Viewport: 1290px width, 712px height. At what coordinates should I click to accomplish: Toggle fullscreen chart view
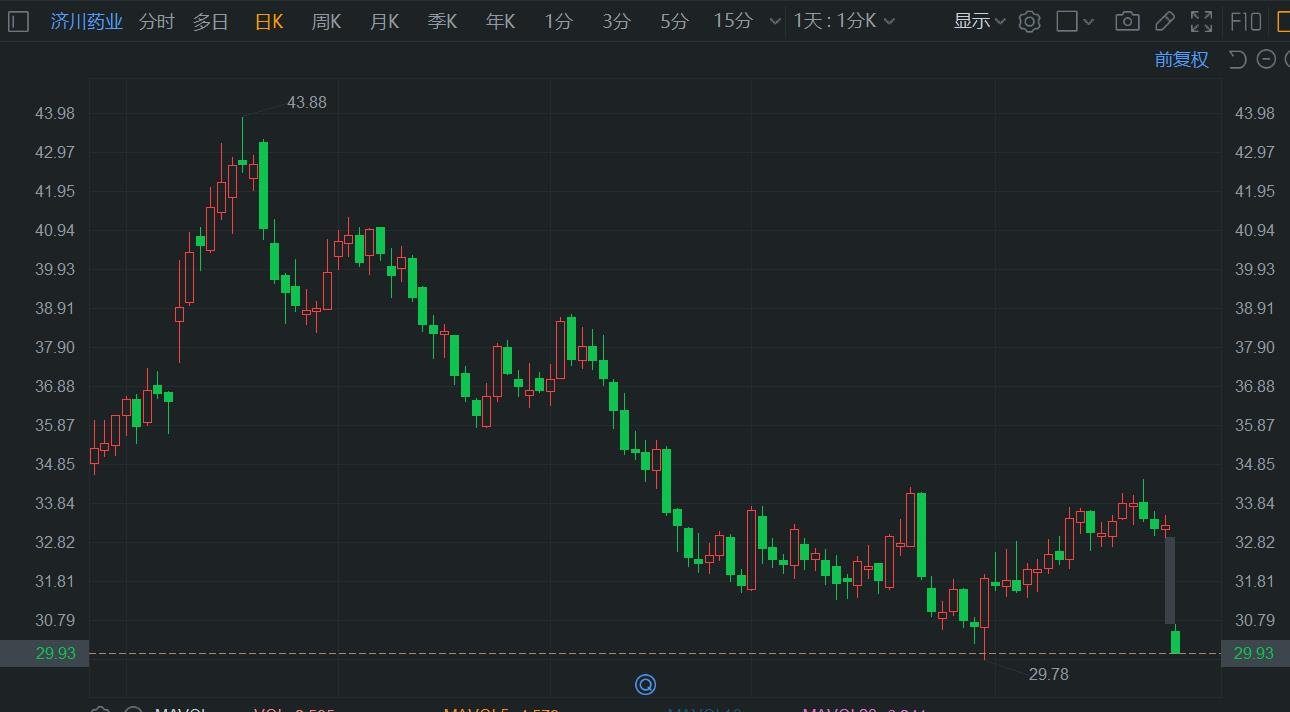click(x=1202, y=21)
